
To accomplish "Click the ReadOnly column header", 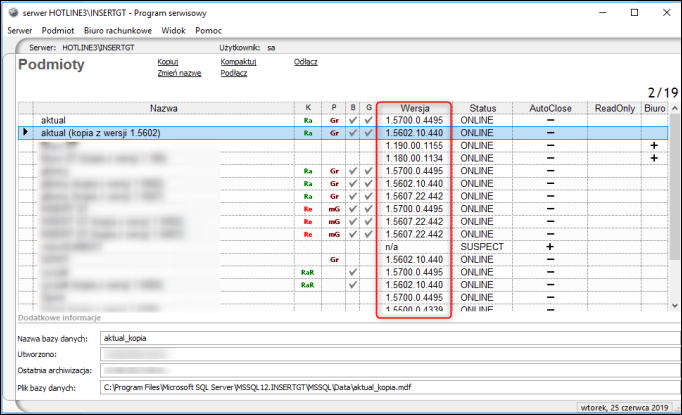I will [615, 108].
